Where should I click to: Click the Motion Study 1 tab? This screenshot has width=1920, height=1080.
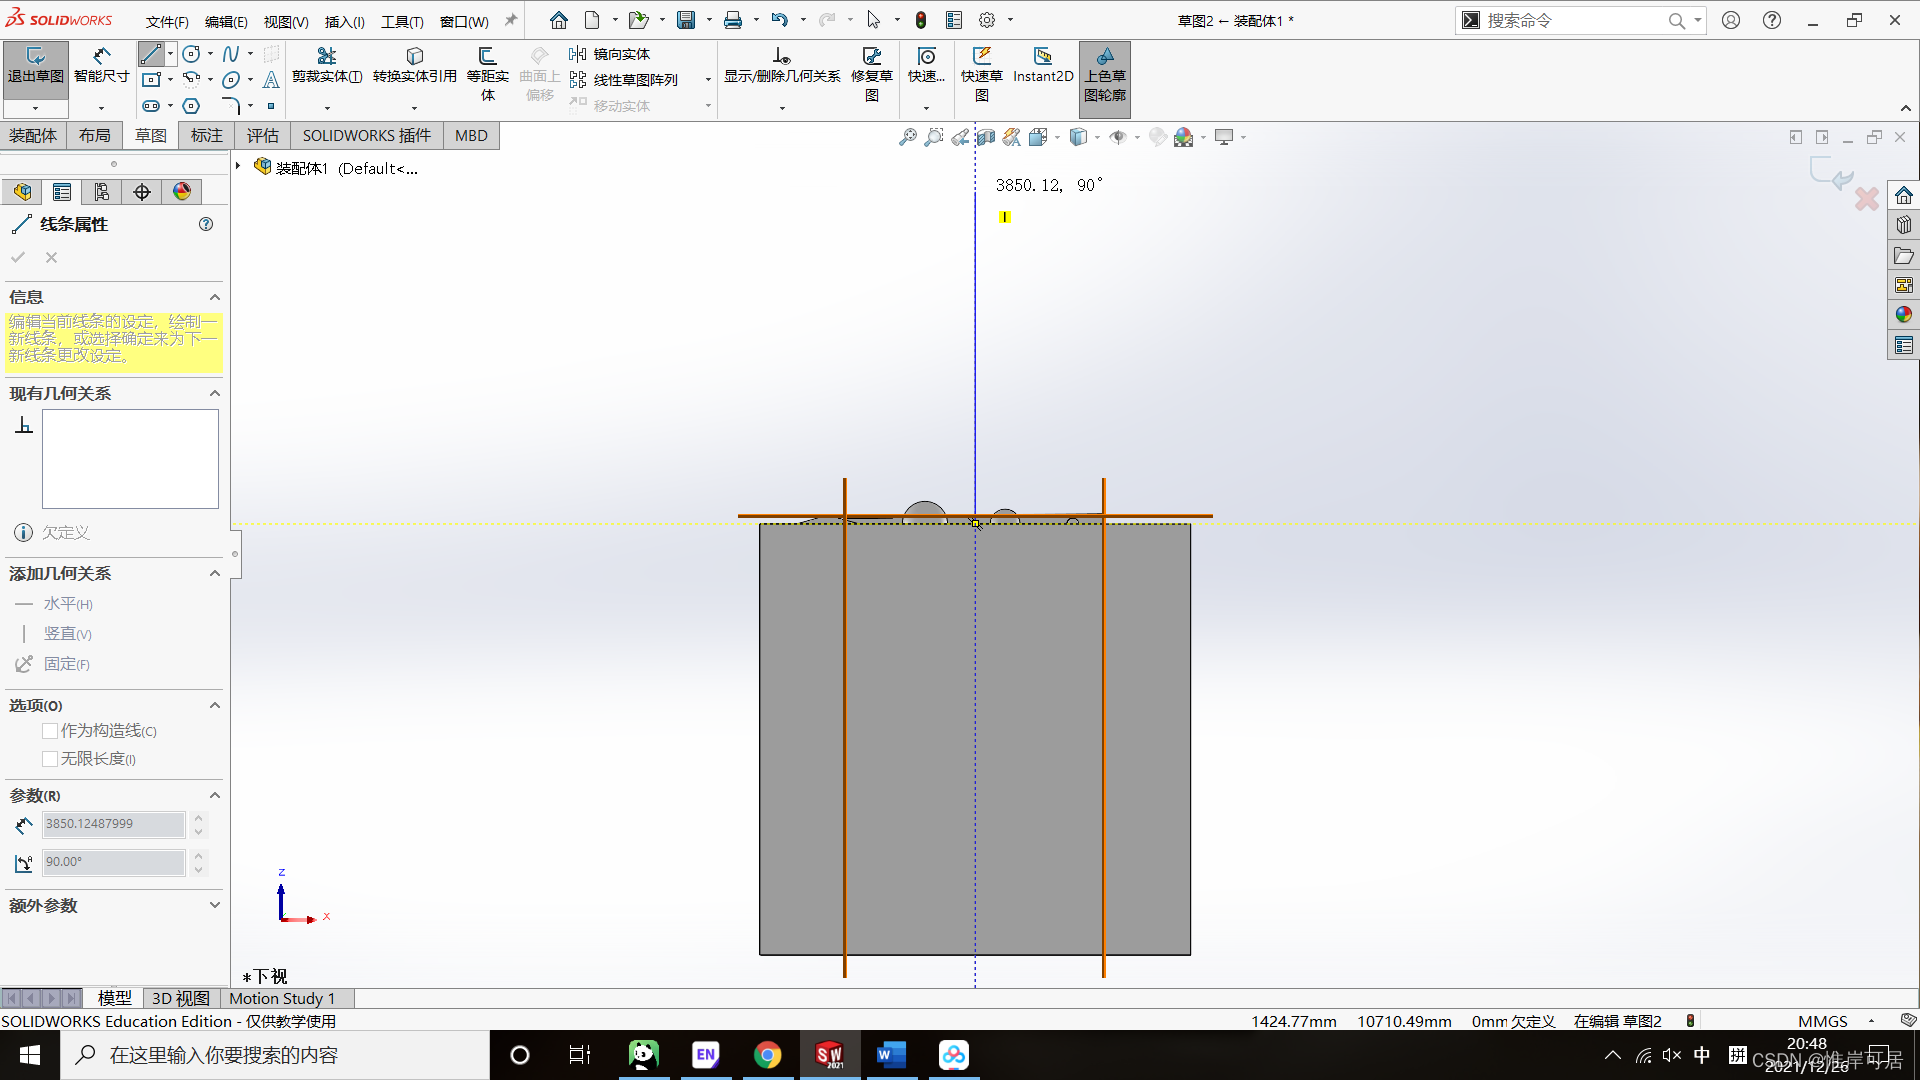(282, 998)
